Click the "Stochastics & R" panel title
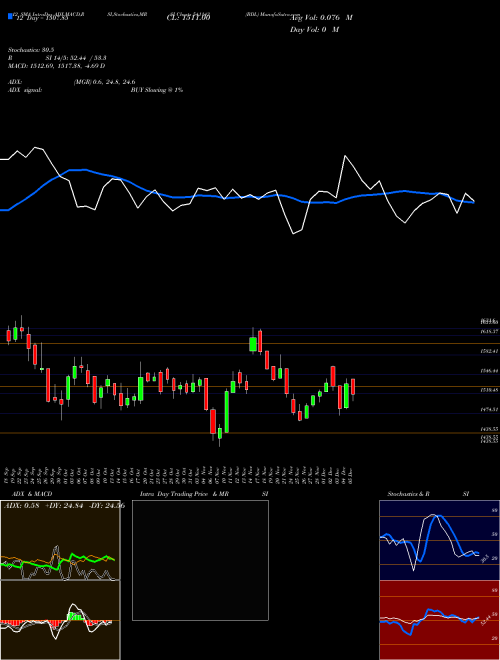This screenshot has width=500, height=660. pos(408,494)
